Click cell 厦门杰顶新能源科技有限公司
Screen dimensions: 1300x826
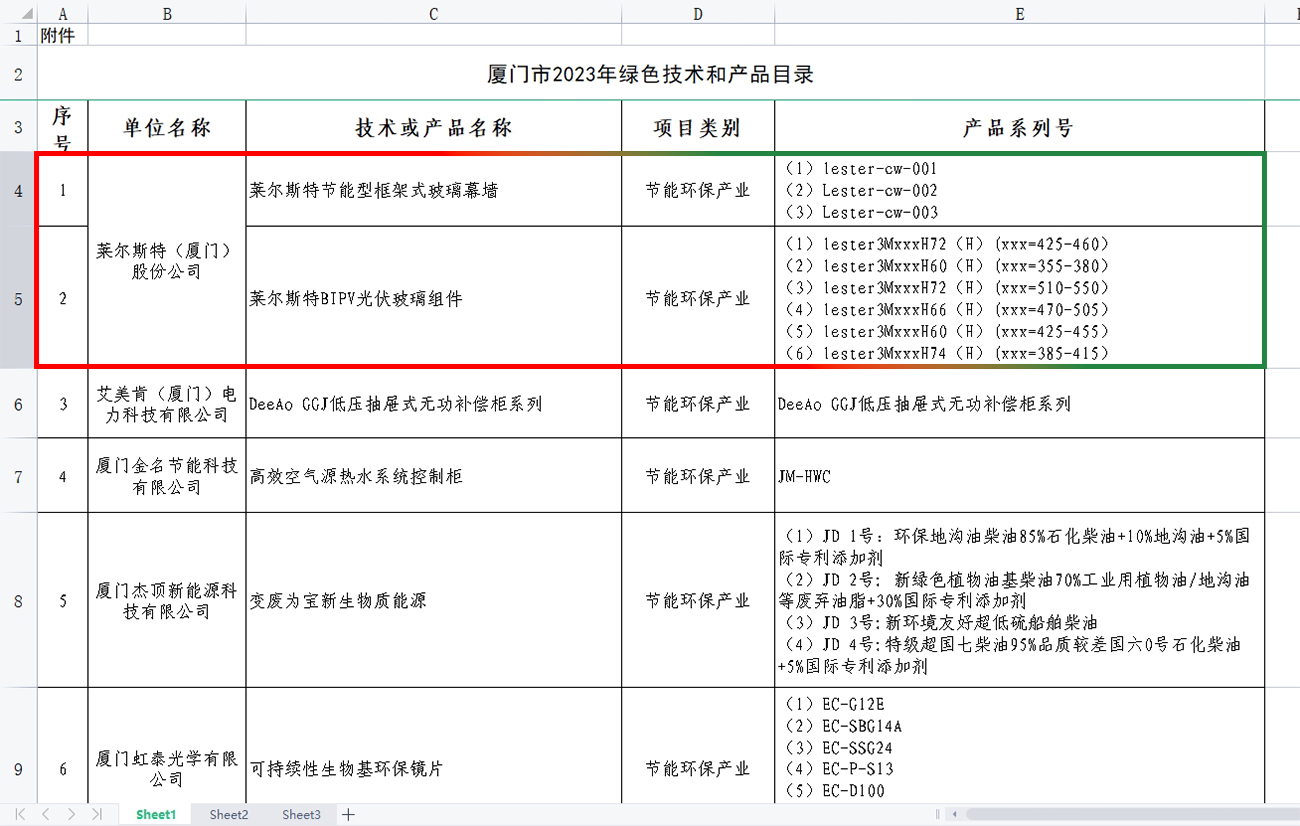point(167,601)
